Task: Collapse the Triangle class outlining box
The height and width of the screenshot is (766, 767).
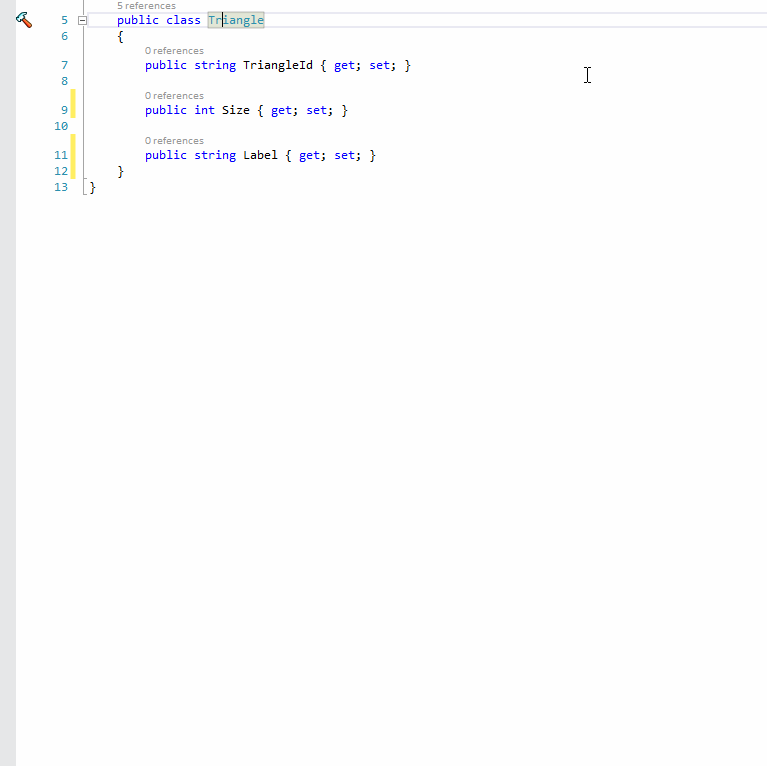Action: pos(83,21)
